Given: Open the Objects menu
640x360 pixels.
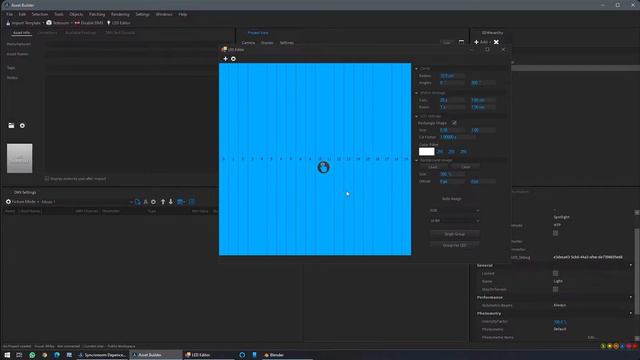Looking at the screenshot, I should pyautogui.click(x=76, y=14).
